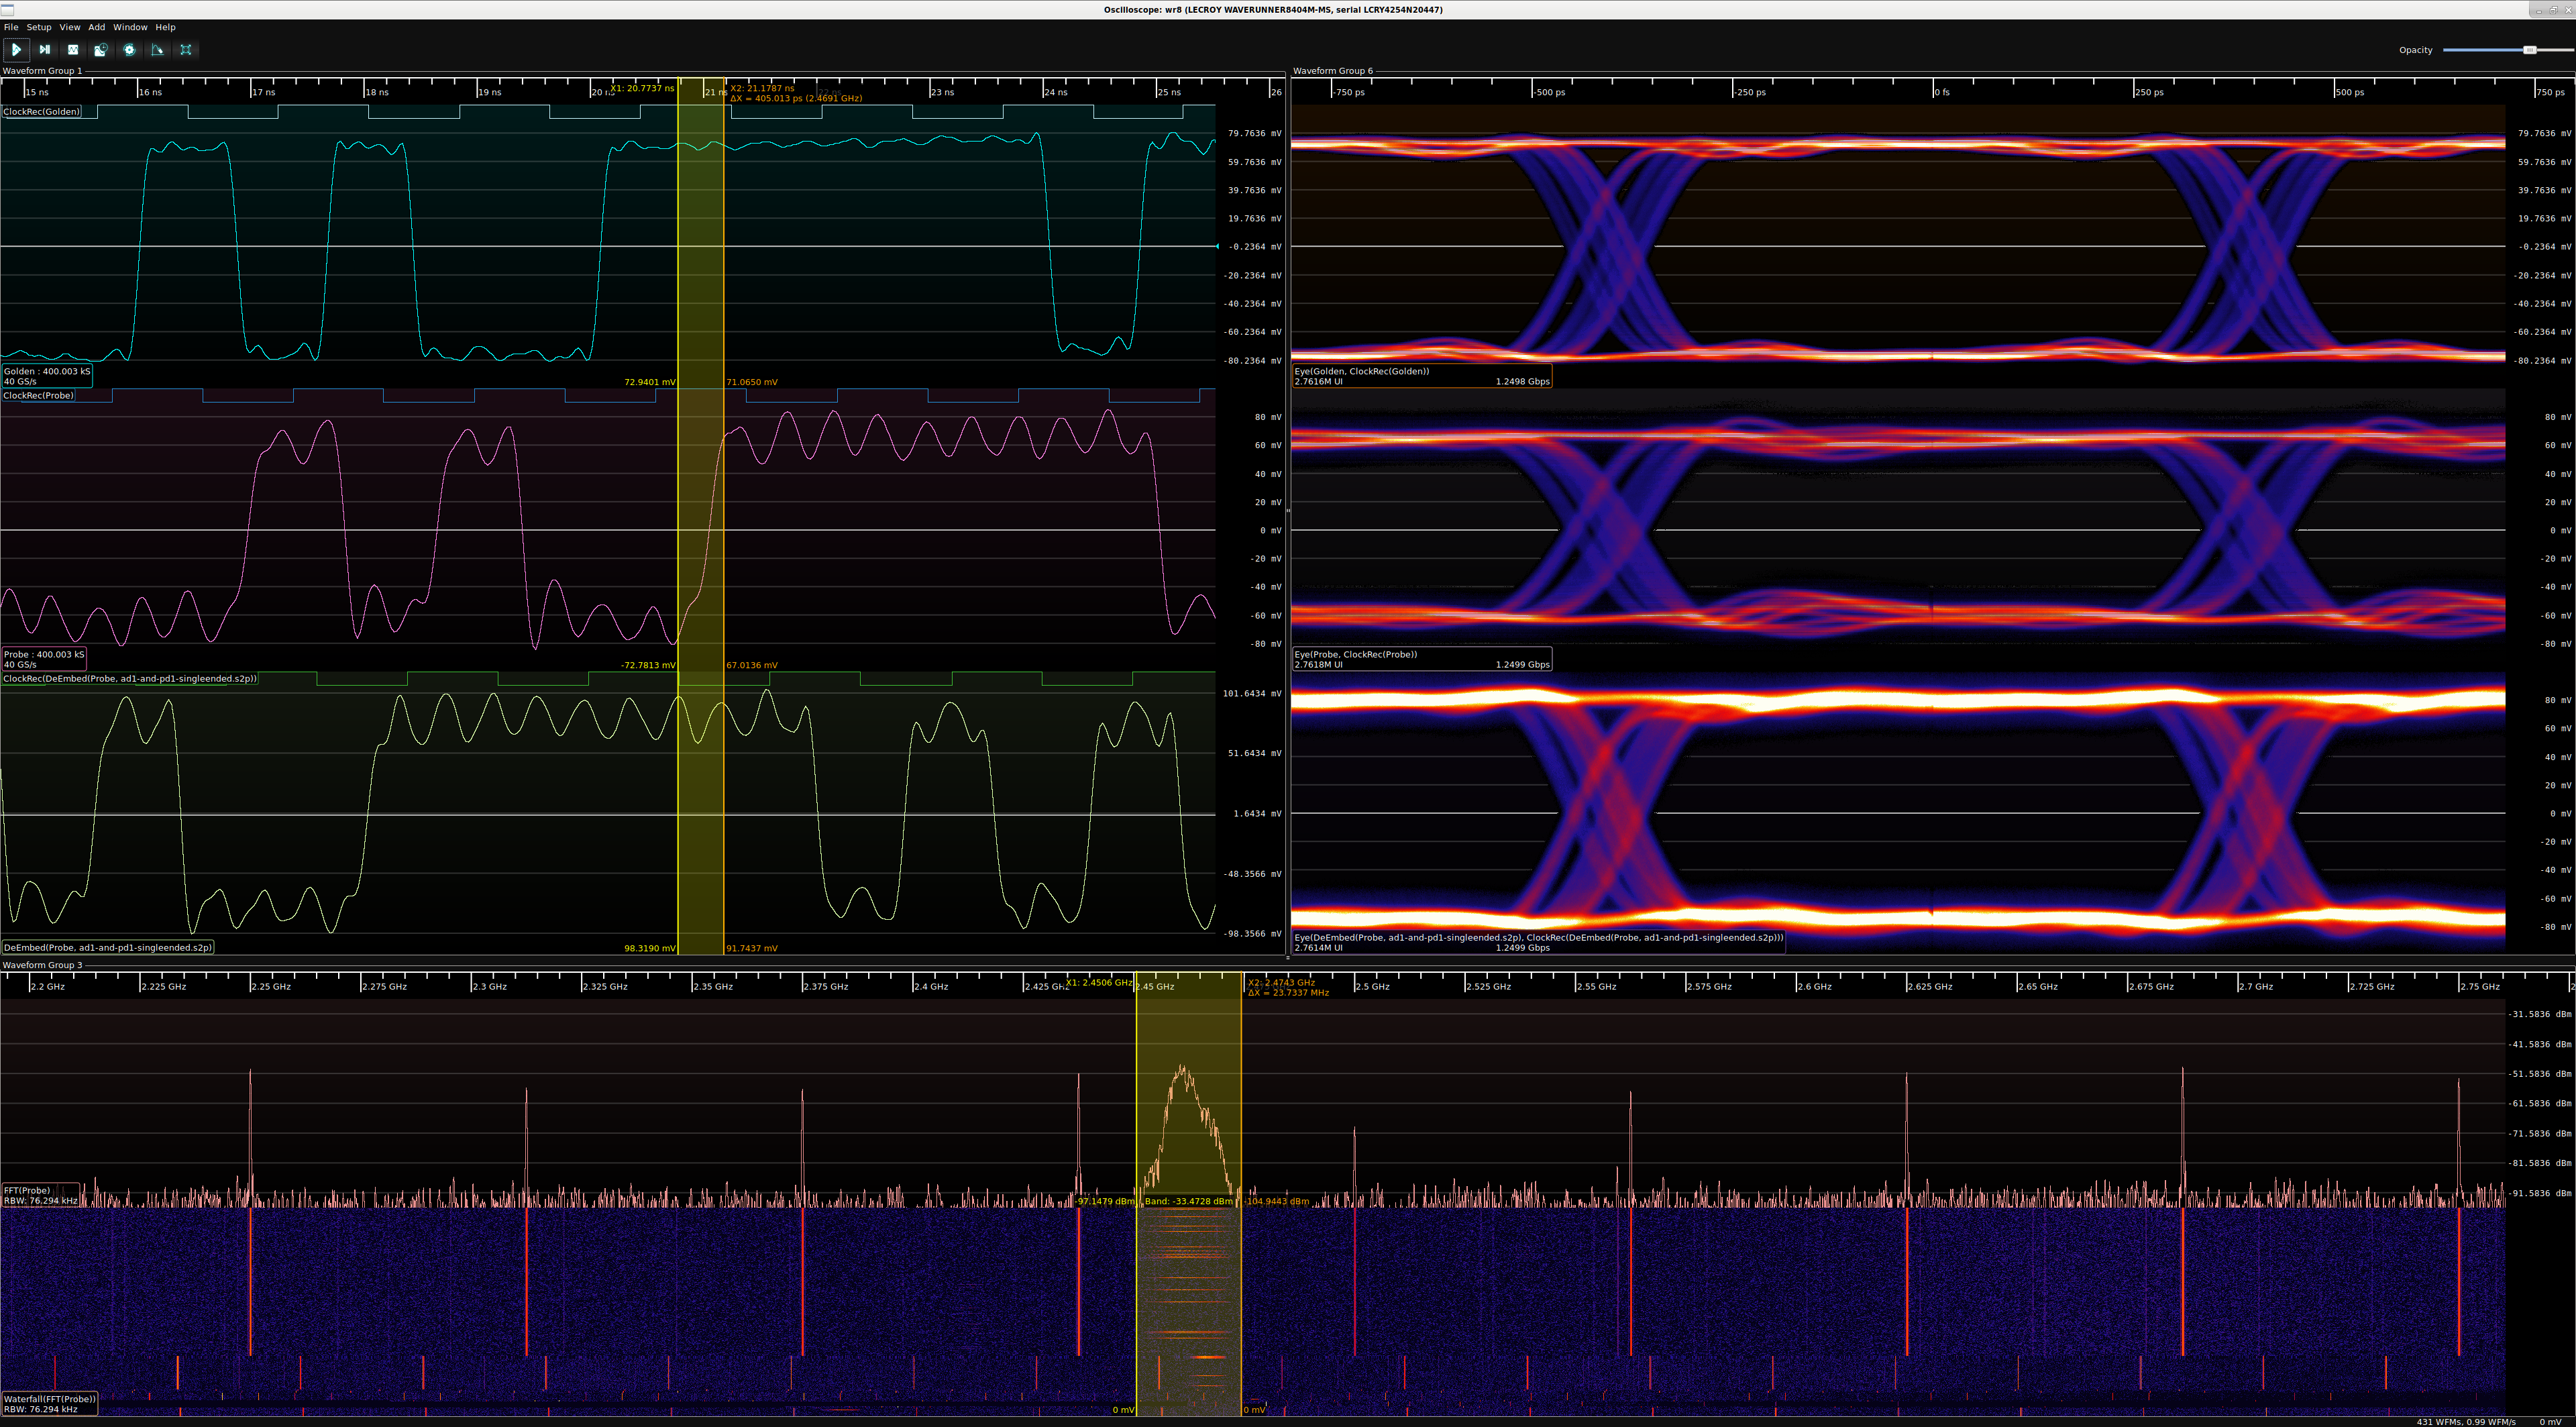Select the Eye(DeEmbed) label box
The image size is (2576, 1427).
1539,942
